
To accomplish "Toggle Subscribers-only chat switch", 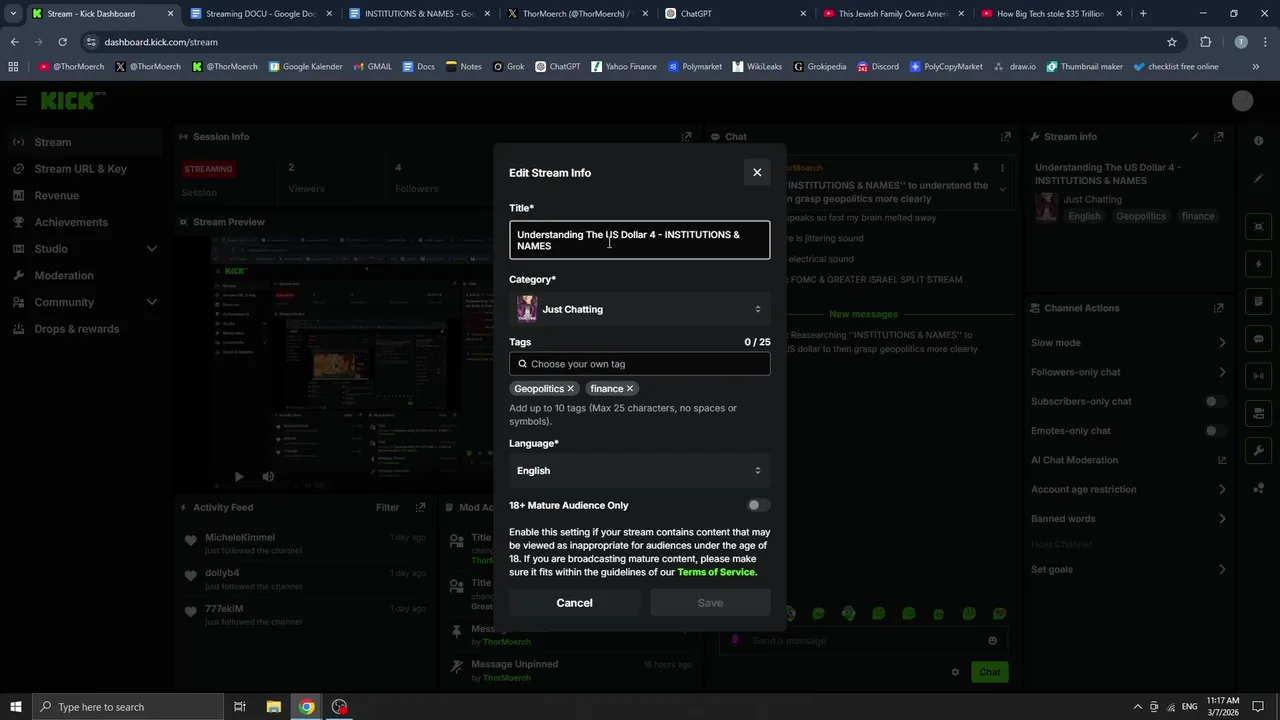I will [1215, 402].
